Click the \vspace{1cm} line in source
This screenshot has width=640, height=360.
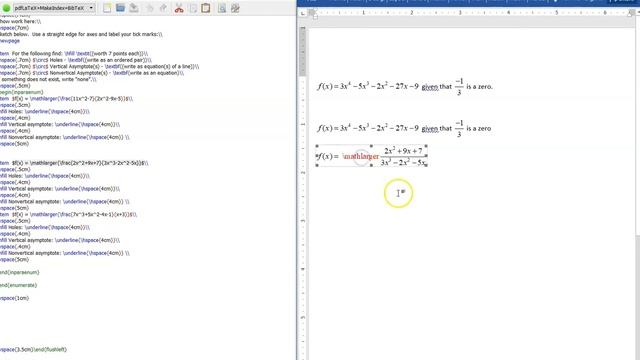pos(14,298)
